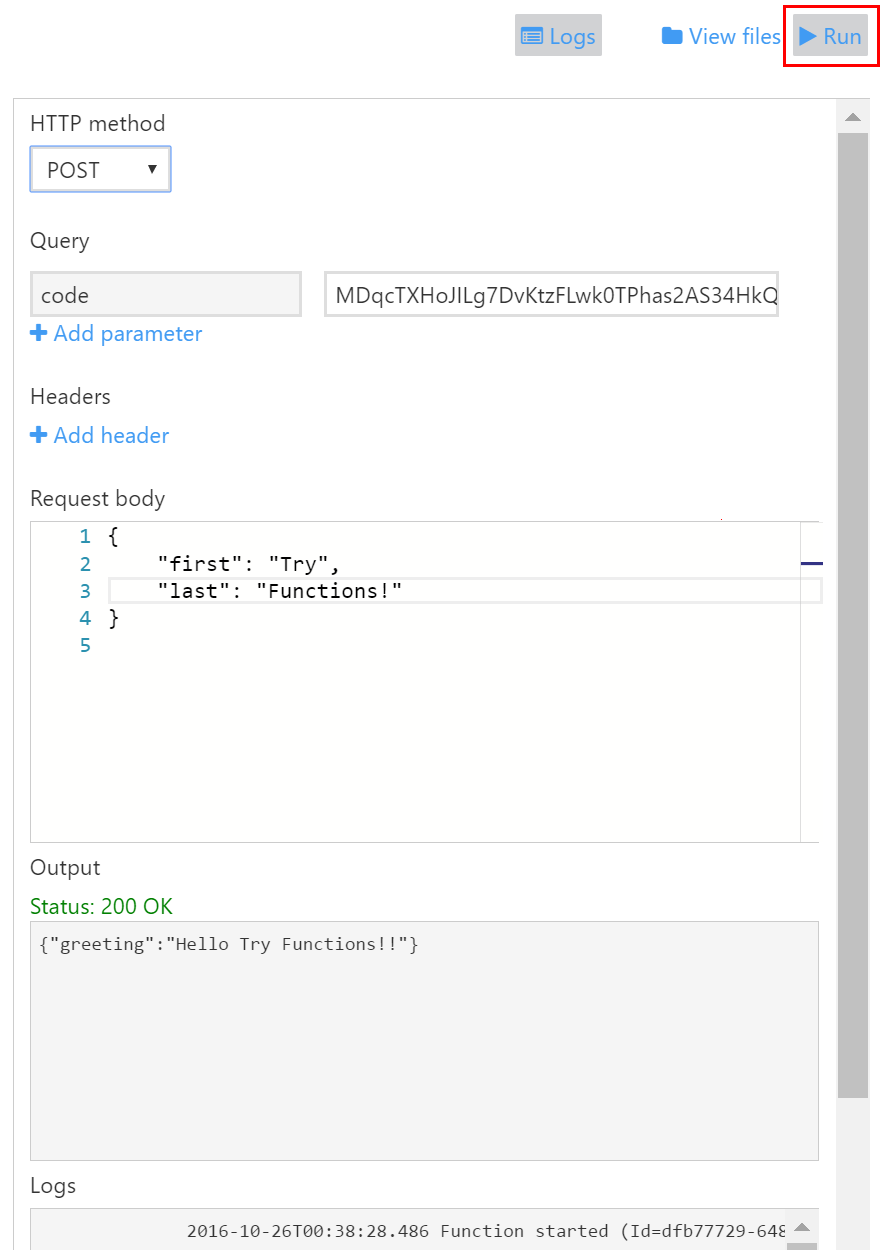
Task: Click the View files folder icon
Action: [x=672, y=37]
